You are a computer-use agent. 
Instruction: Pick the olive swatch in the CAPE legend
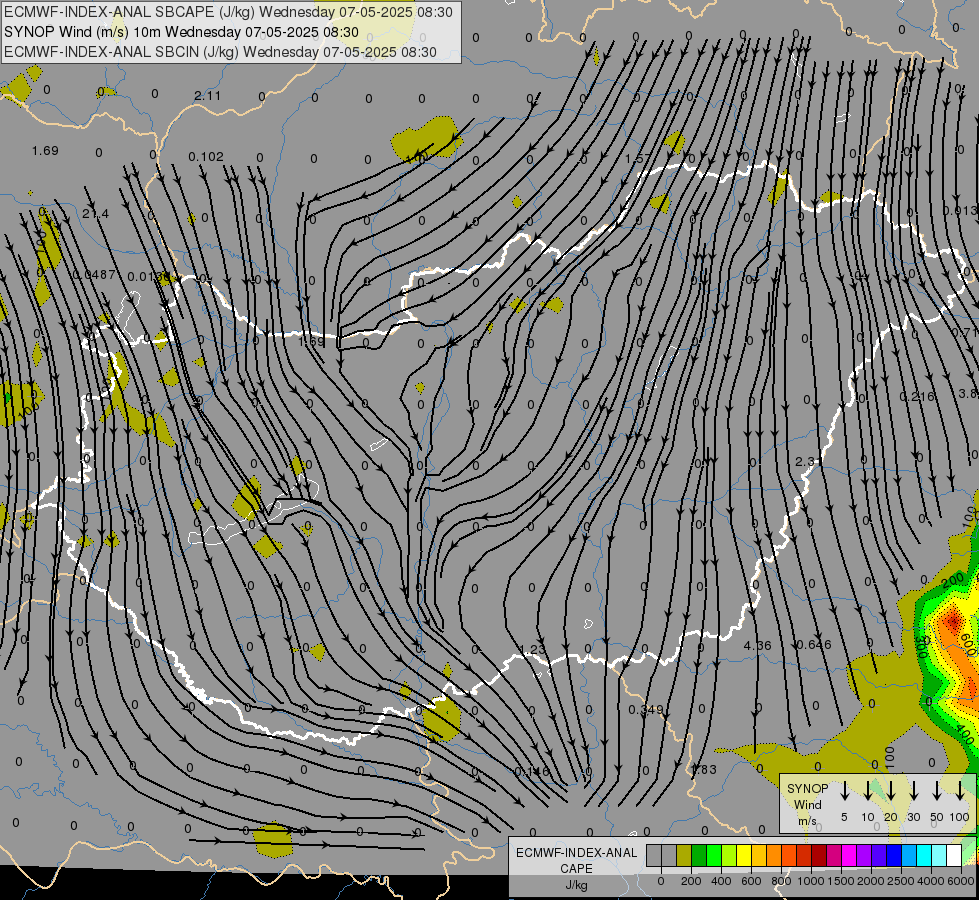(x=684, y=855)
